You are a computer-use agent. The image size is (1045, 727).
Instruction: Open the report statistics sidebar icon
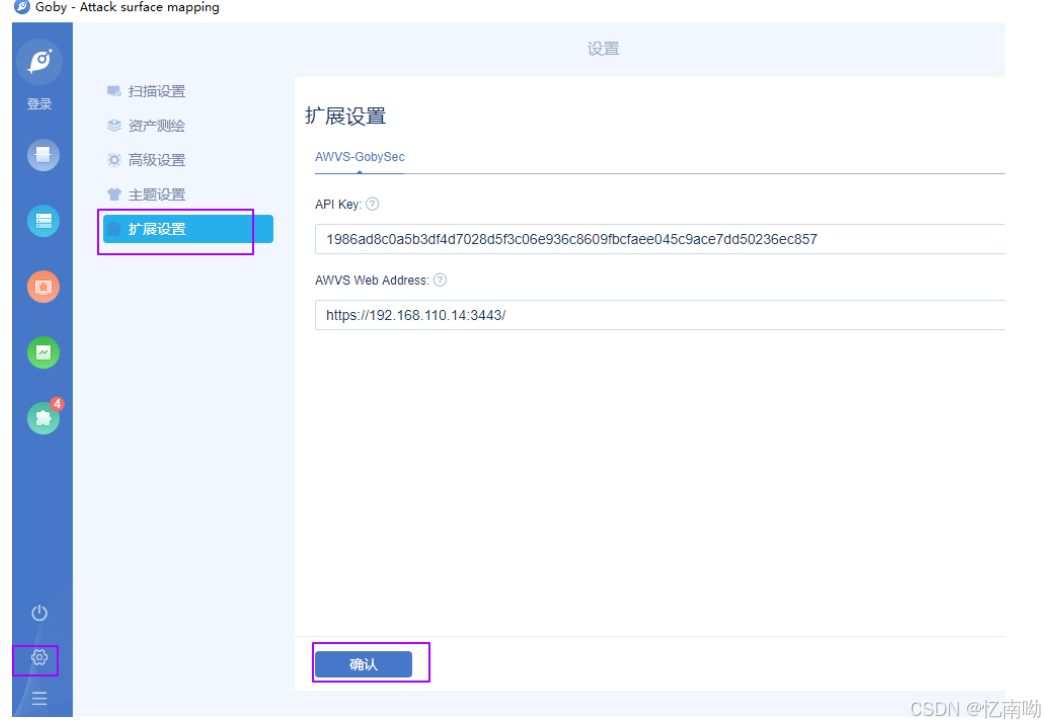click(43, 353)
